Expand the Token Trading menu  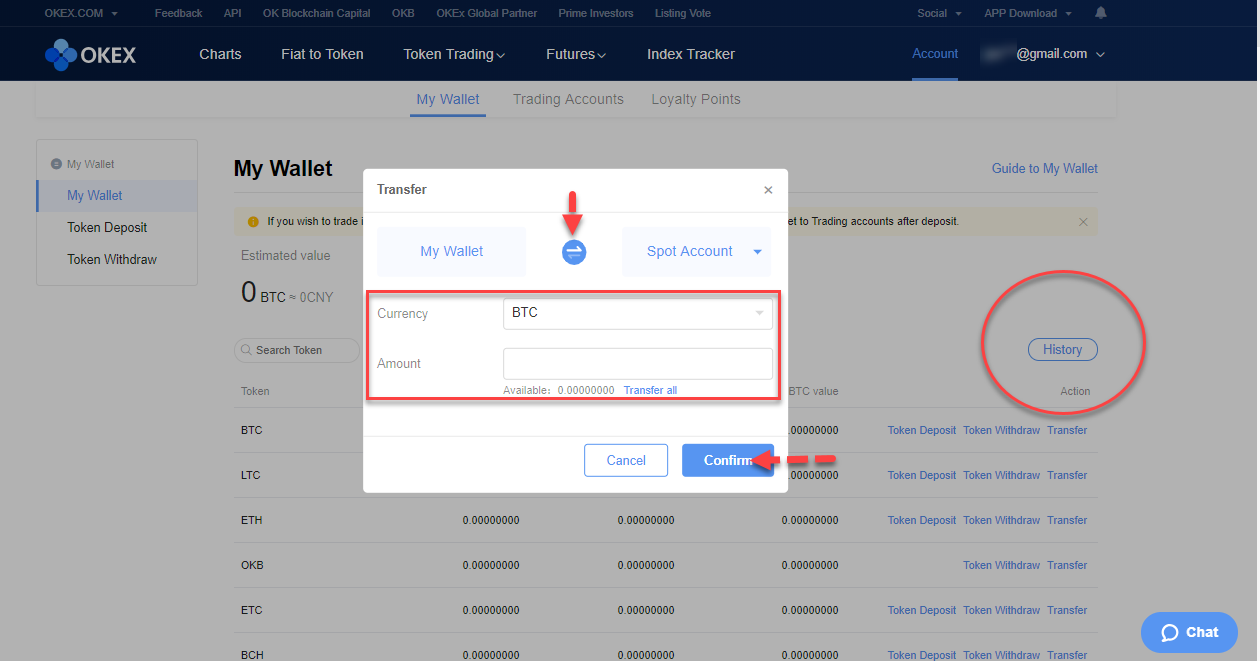[x=454, y=54]
